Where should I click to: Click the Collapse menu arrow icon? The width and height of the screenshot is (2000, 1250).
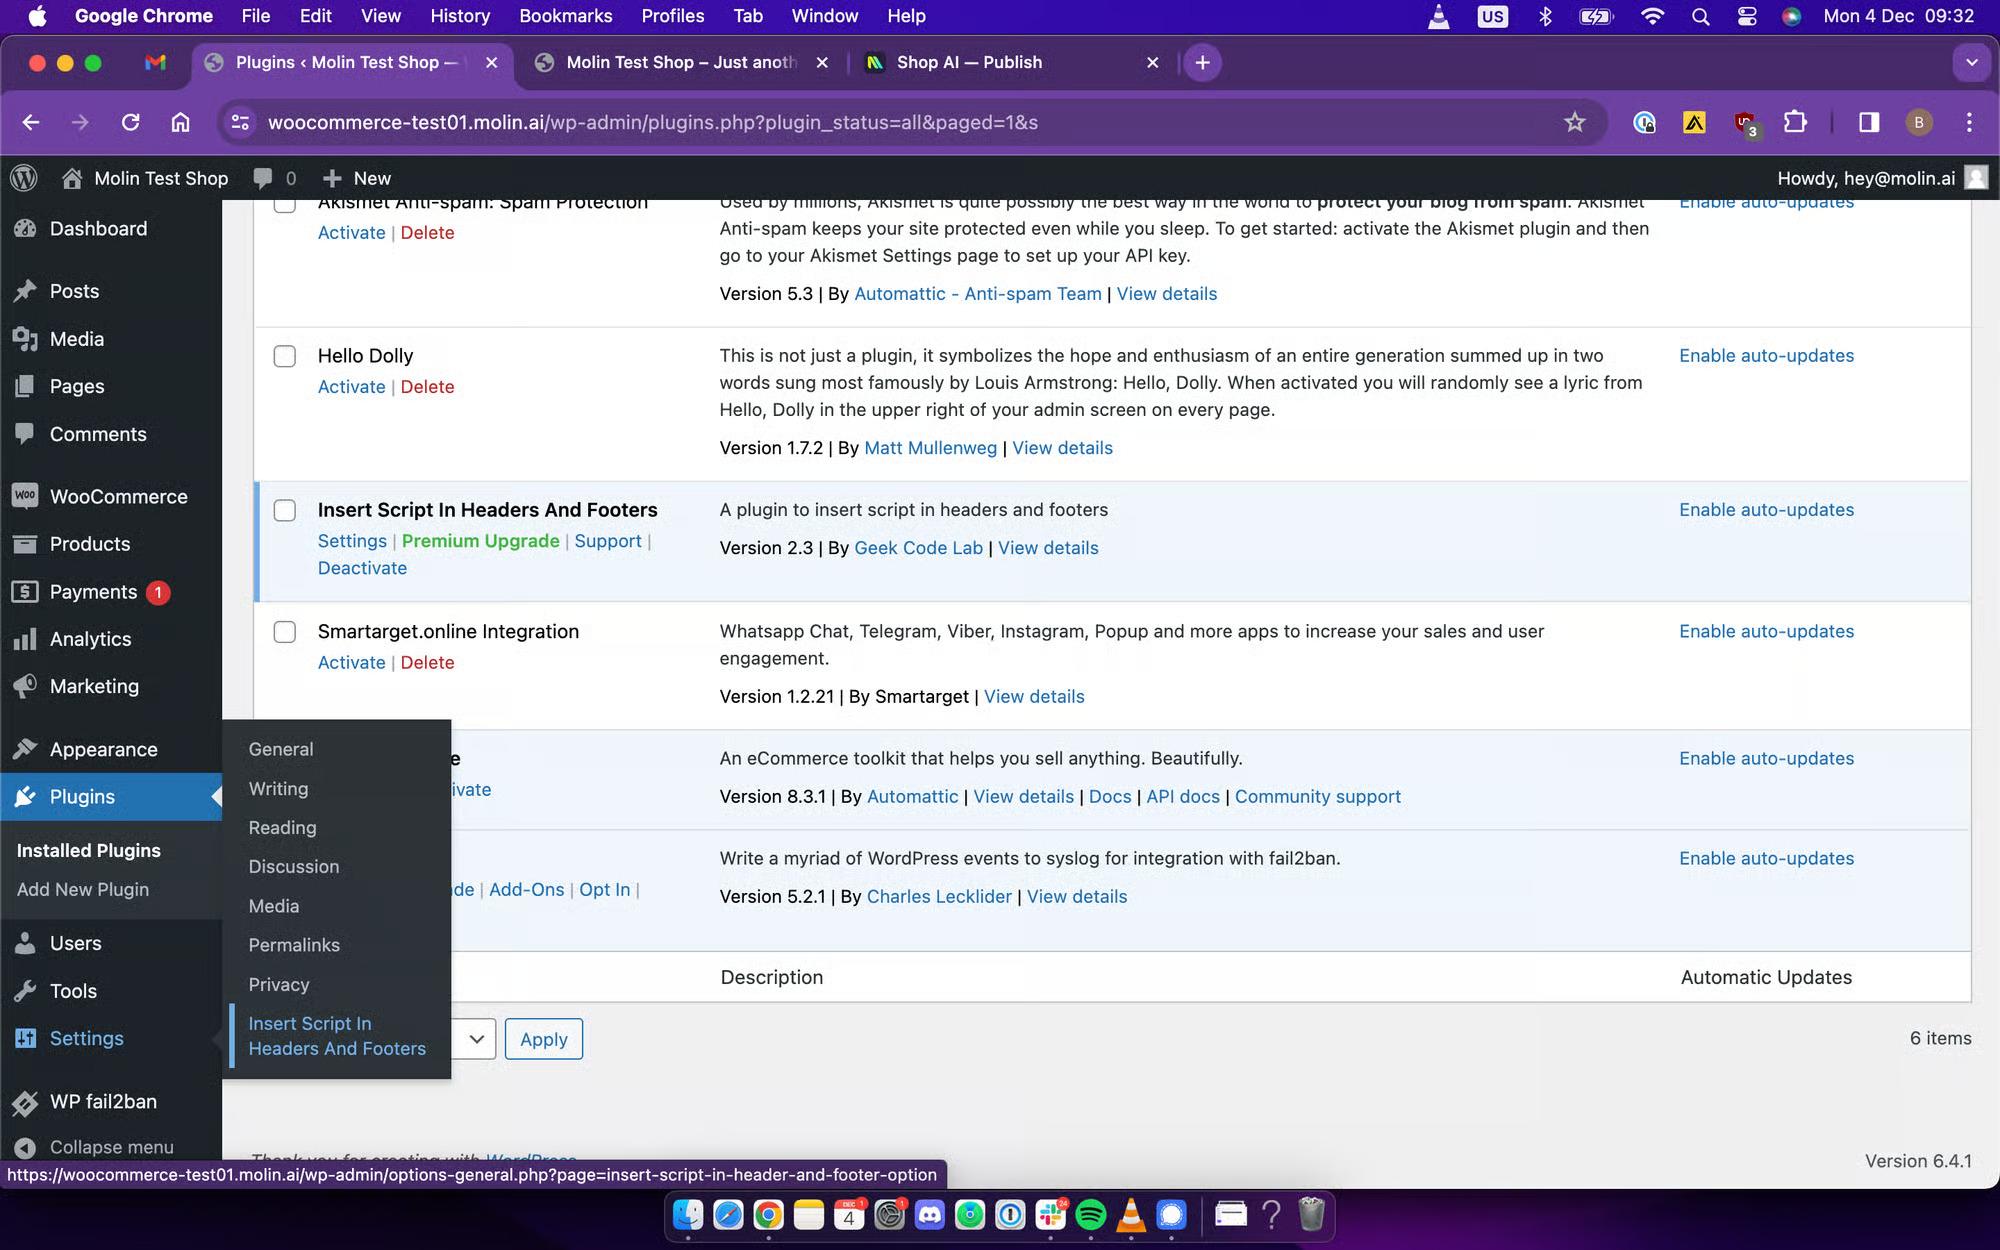coord(25,1148)
